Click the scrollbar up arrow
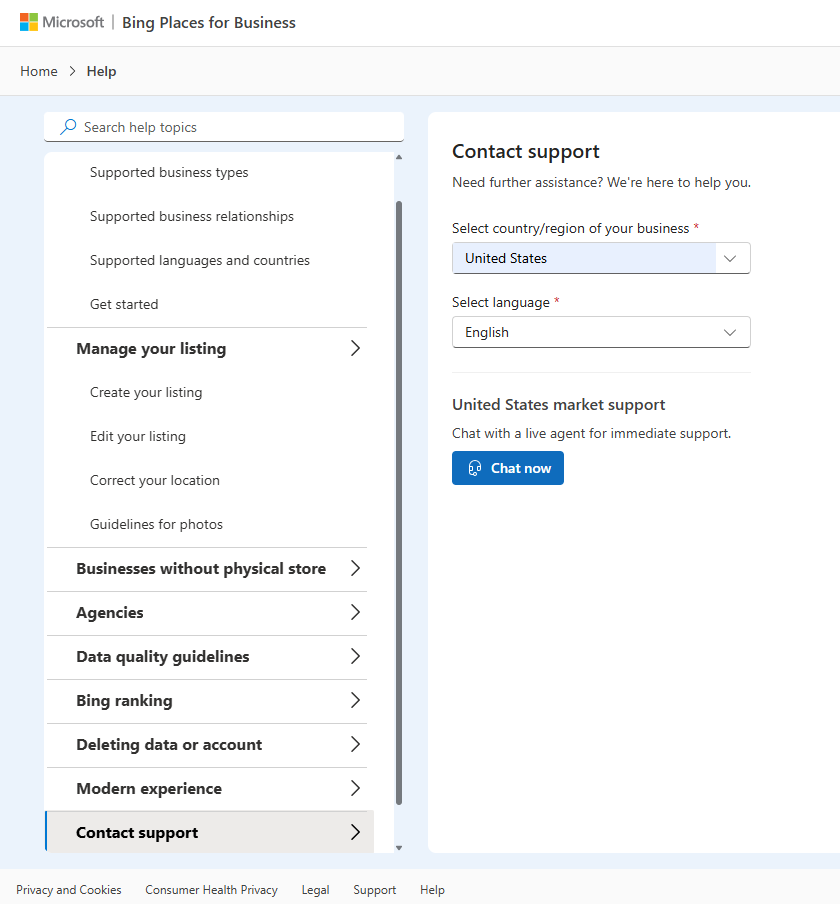 [x=398, y=156]
